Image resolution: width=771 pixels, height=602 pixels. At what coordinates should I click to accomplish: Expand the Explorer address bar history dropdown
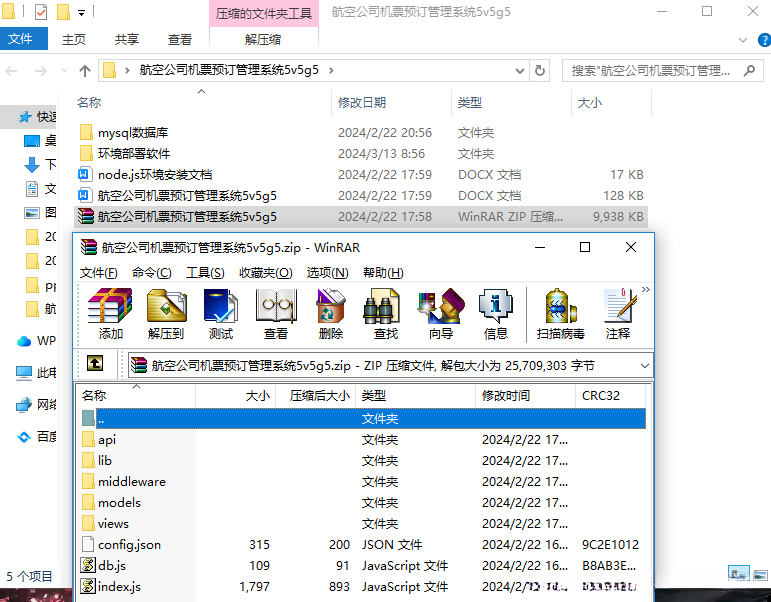(x=520, y=71)
